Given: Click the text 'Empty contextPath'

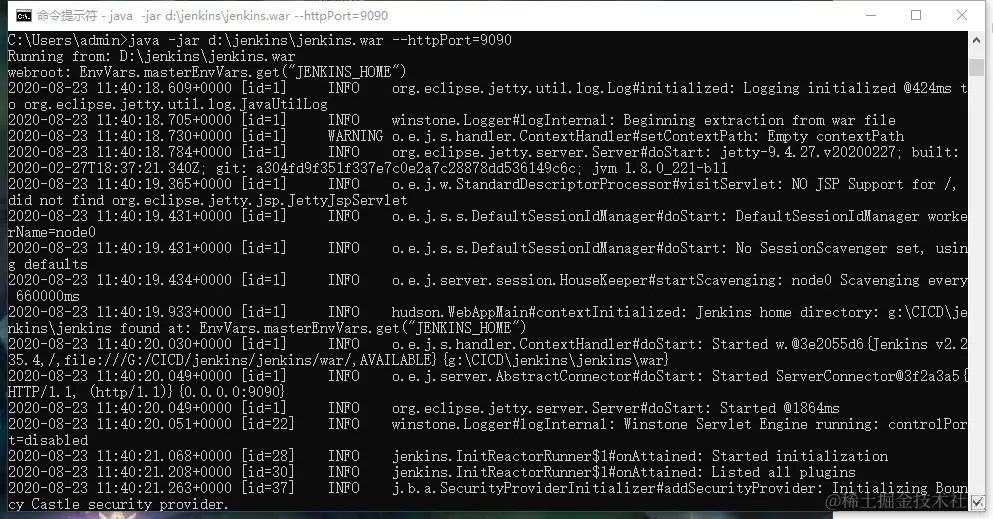Looking at the screenshot, I should coord(835,135).
